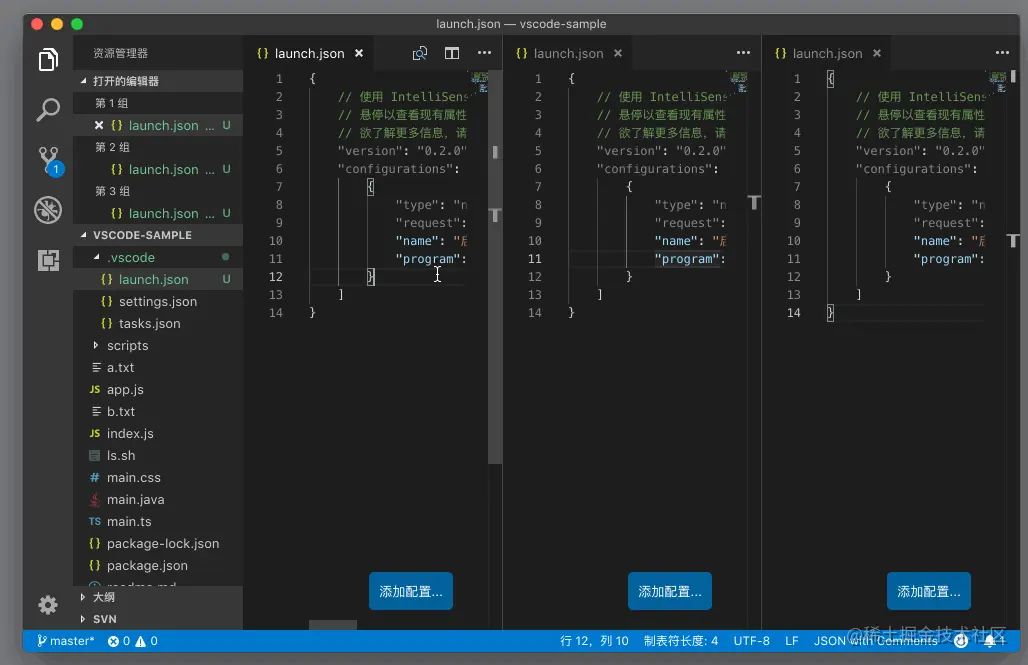Open the Extensions view in activity bar
The width and height of the screenshot is (1028, 665).
(48, 260)
